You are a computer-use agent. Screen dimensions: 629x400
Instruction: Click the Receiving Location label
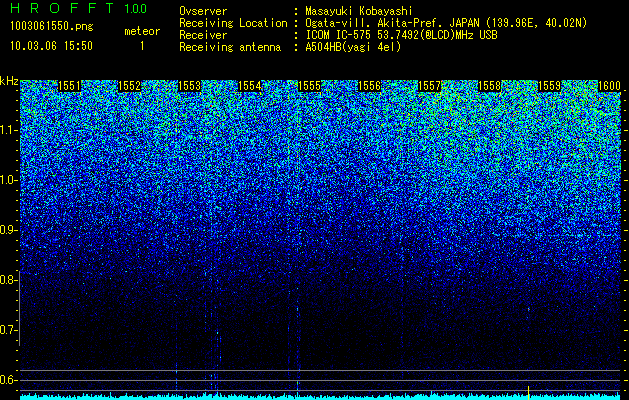tap(233, 23)
